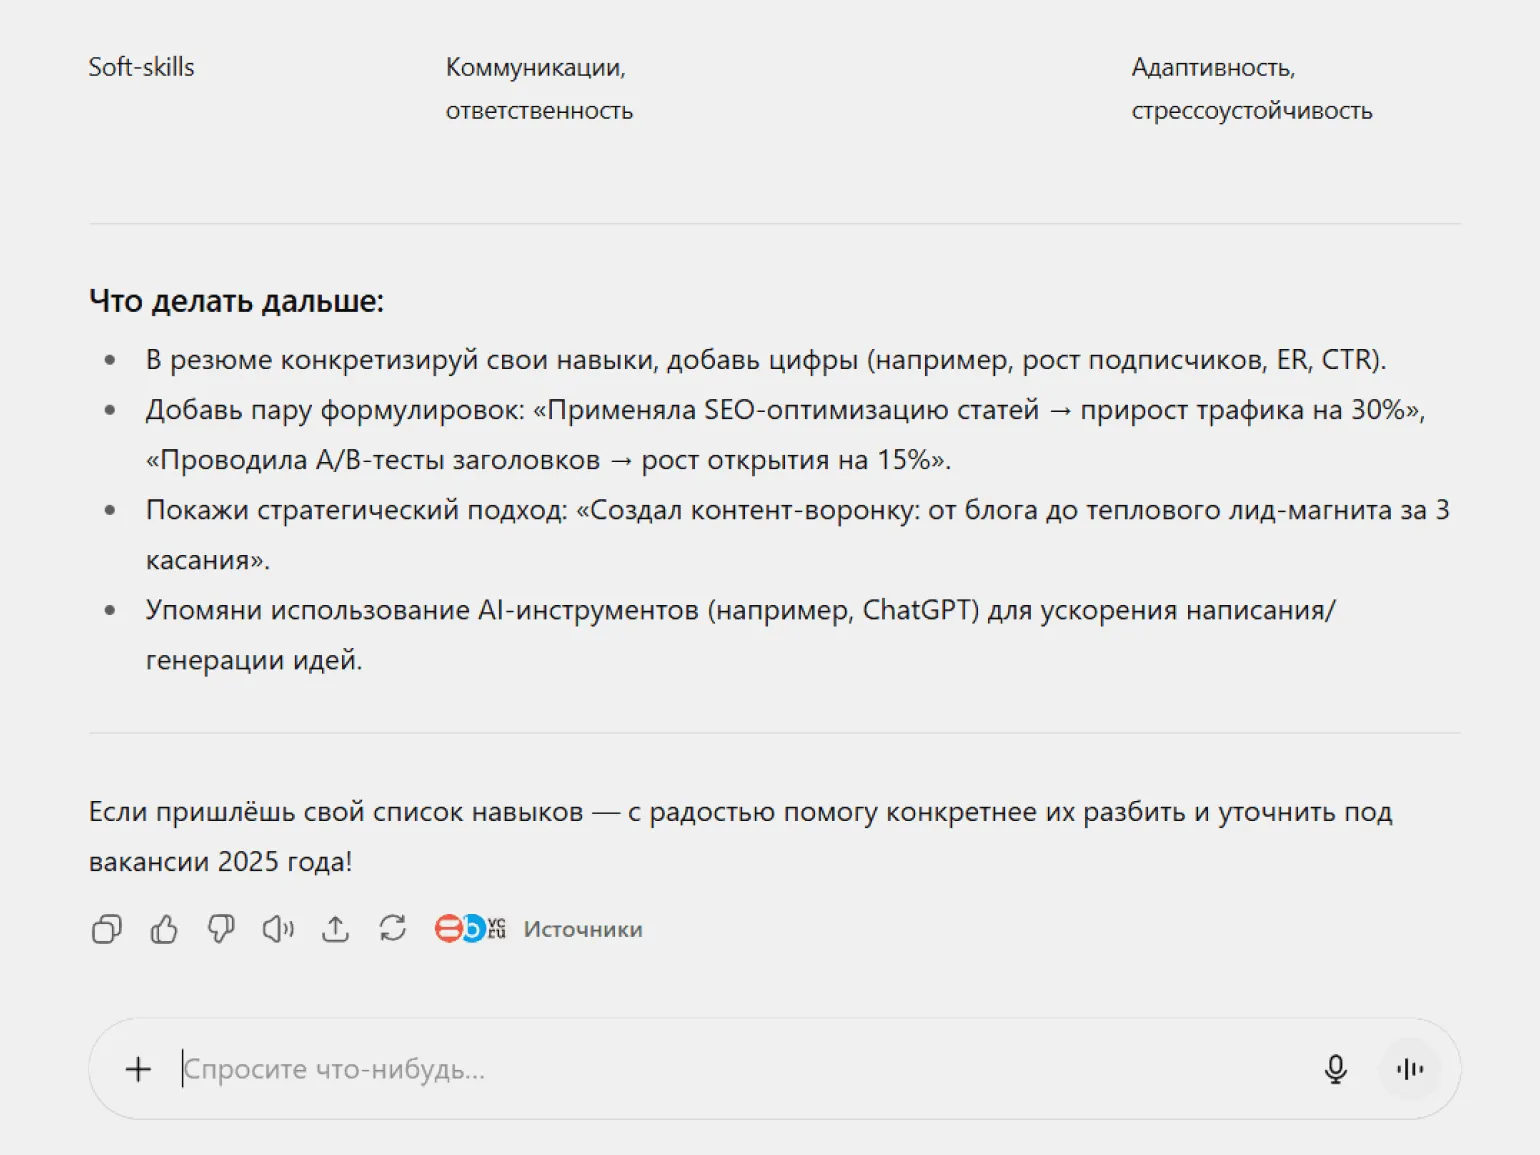Click the 'Что делать дальше:' heading
1540x1155 pixels.
coord(236,301)
